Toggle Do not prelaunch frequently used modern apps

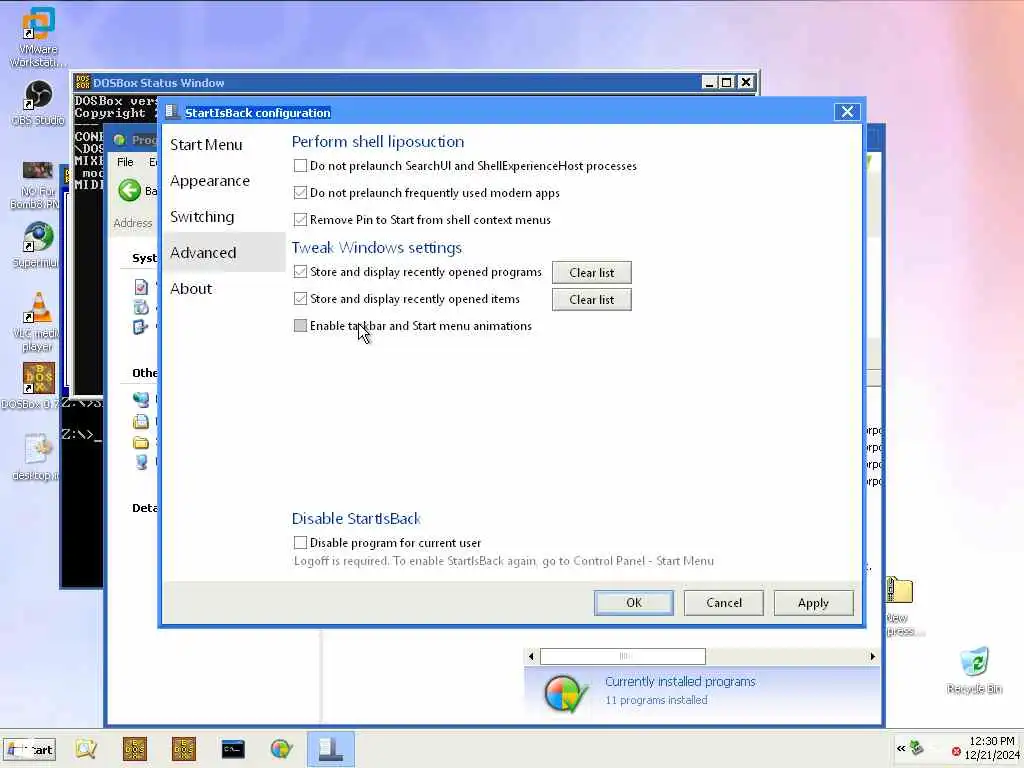300,193
